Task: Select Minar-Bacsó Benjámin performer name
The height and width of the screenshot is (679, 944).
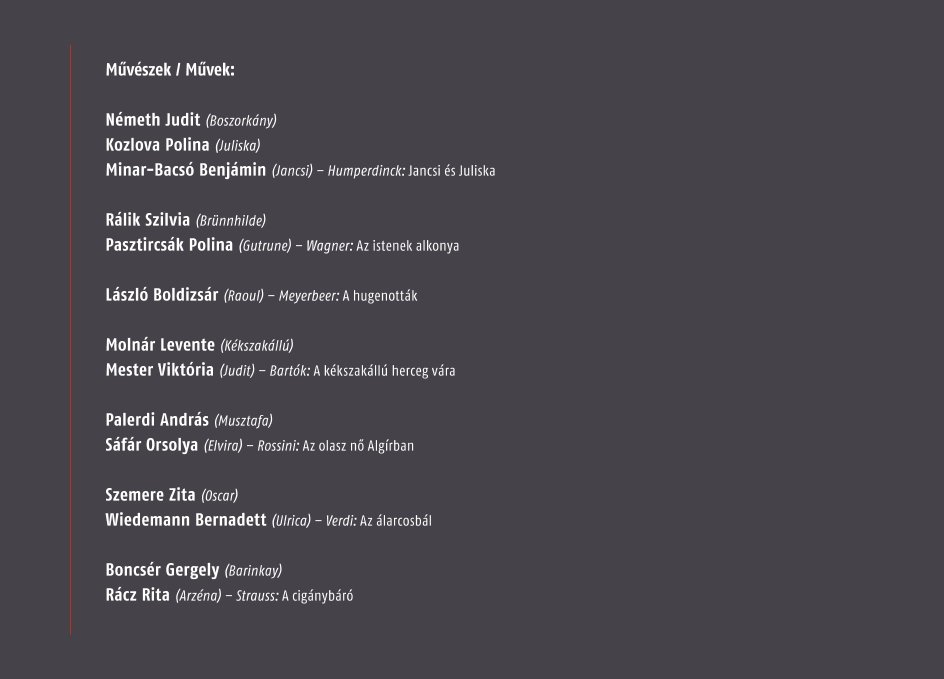Action: pos(185,170)
